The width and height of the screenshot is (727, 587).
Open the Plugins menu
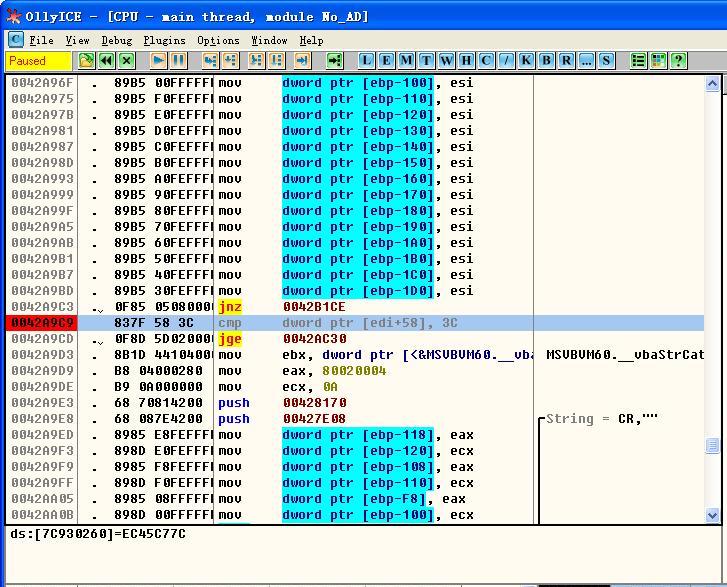tap(164, 41)
